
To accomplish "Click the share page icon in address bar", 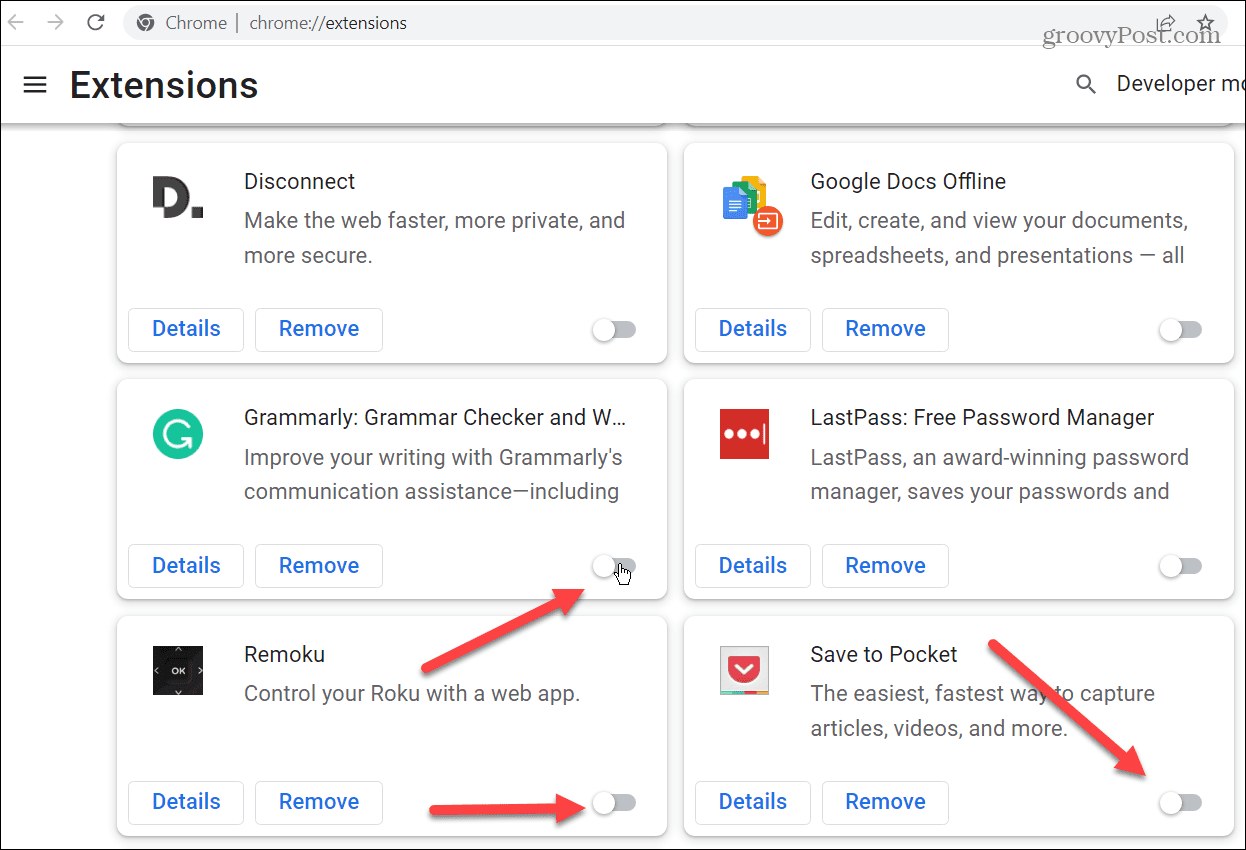I will pyautogui.click(x=1166, y=22).
